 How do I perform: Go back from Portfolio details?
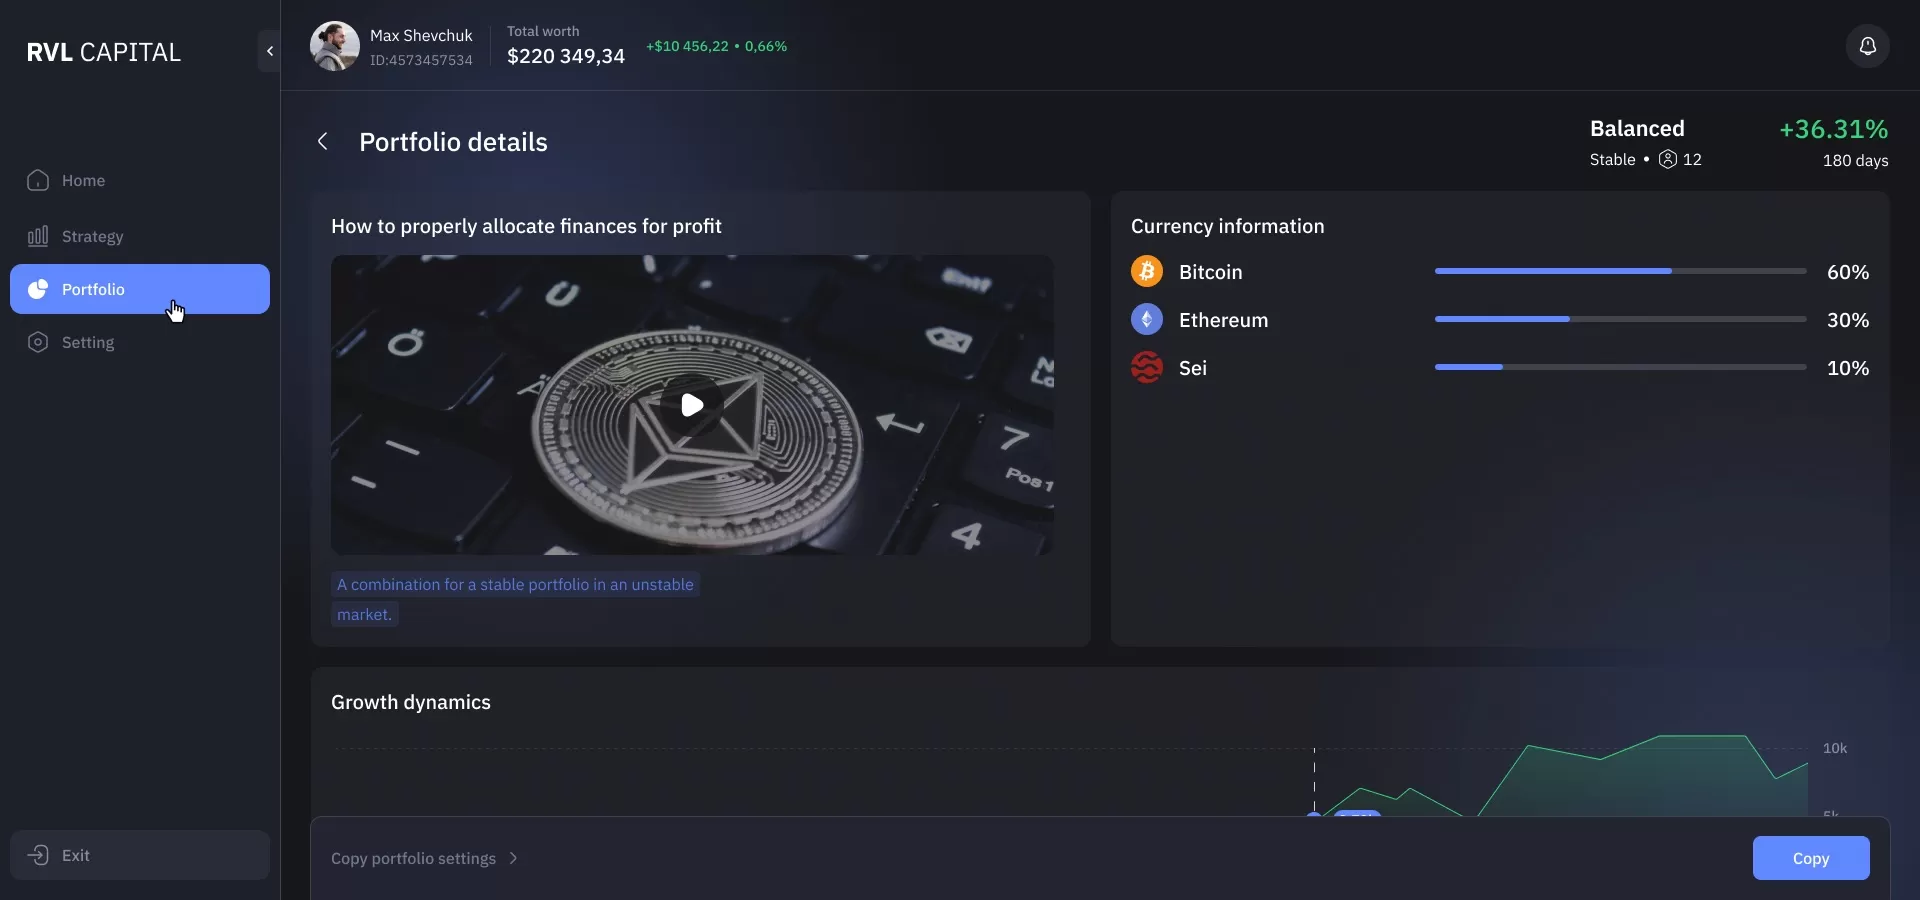coord(322,142)
